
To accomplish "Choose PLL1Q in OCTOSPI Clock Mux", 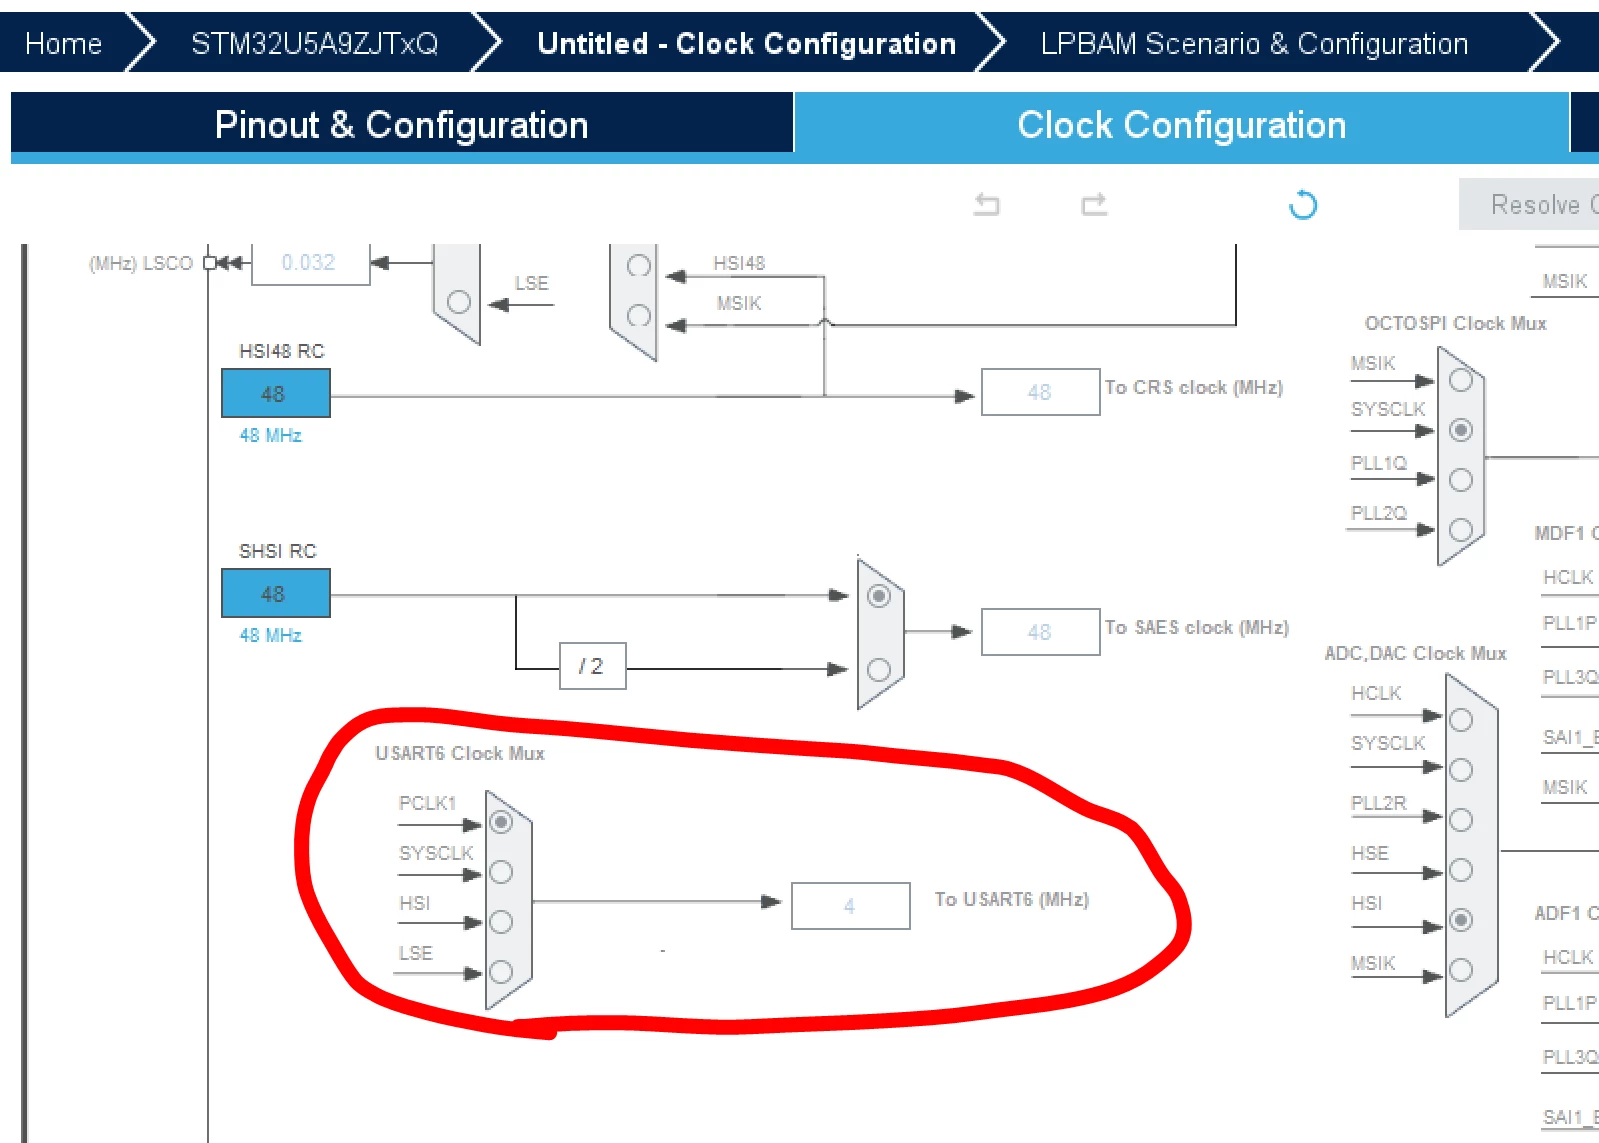I will (x=1461, y=480).
